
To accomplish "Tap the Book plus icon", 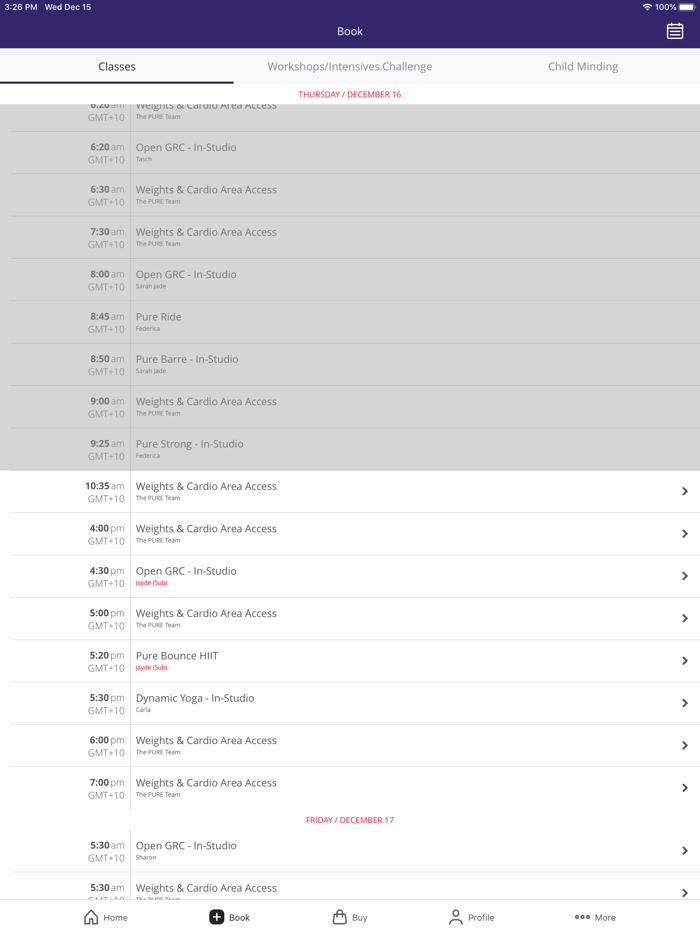I will tap(216, 917).
